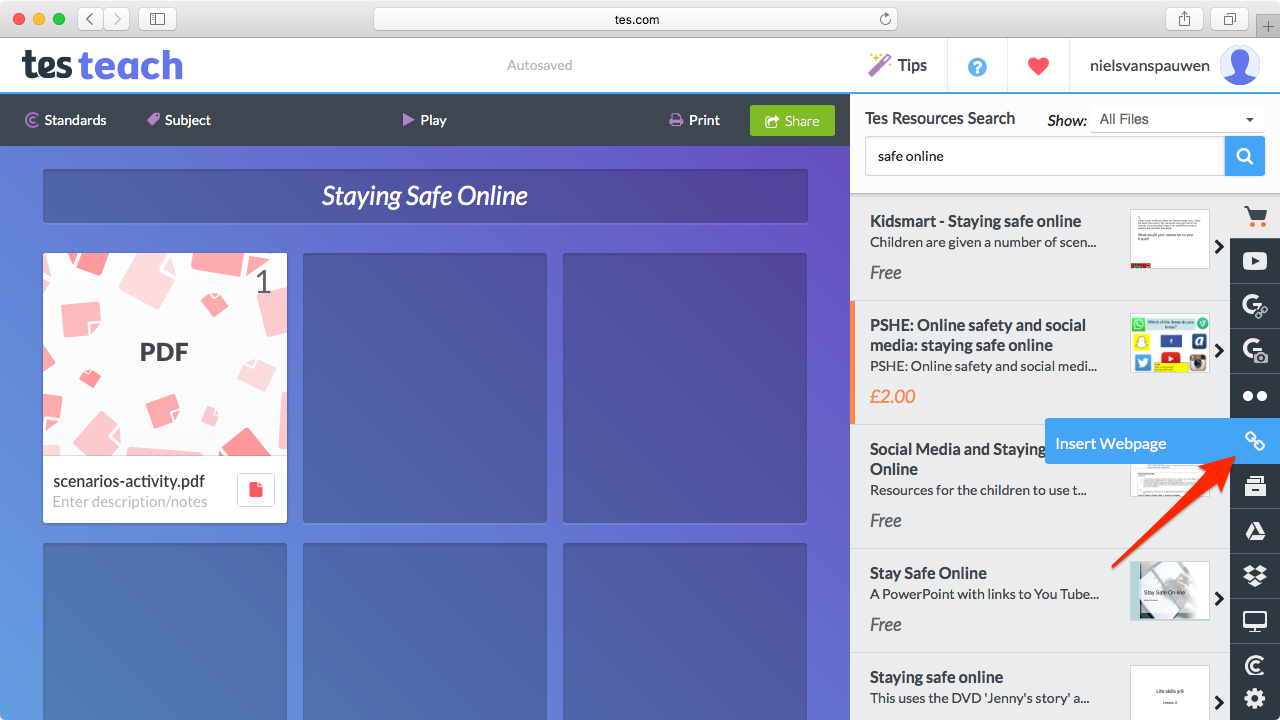Open the Show All Files dropdown

1176,119
